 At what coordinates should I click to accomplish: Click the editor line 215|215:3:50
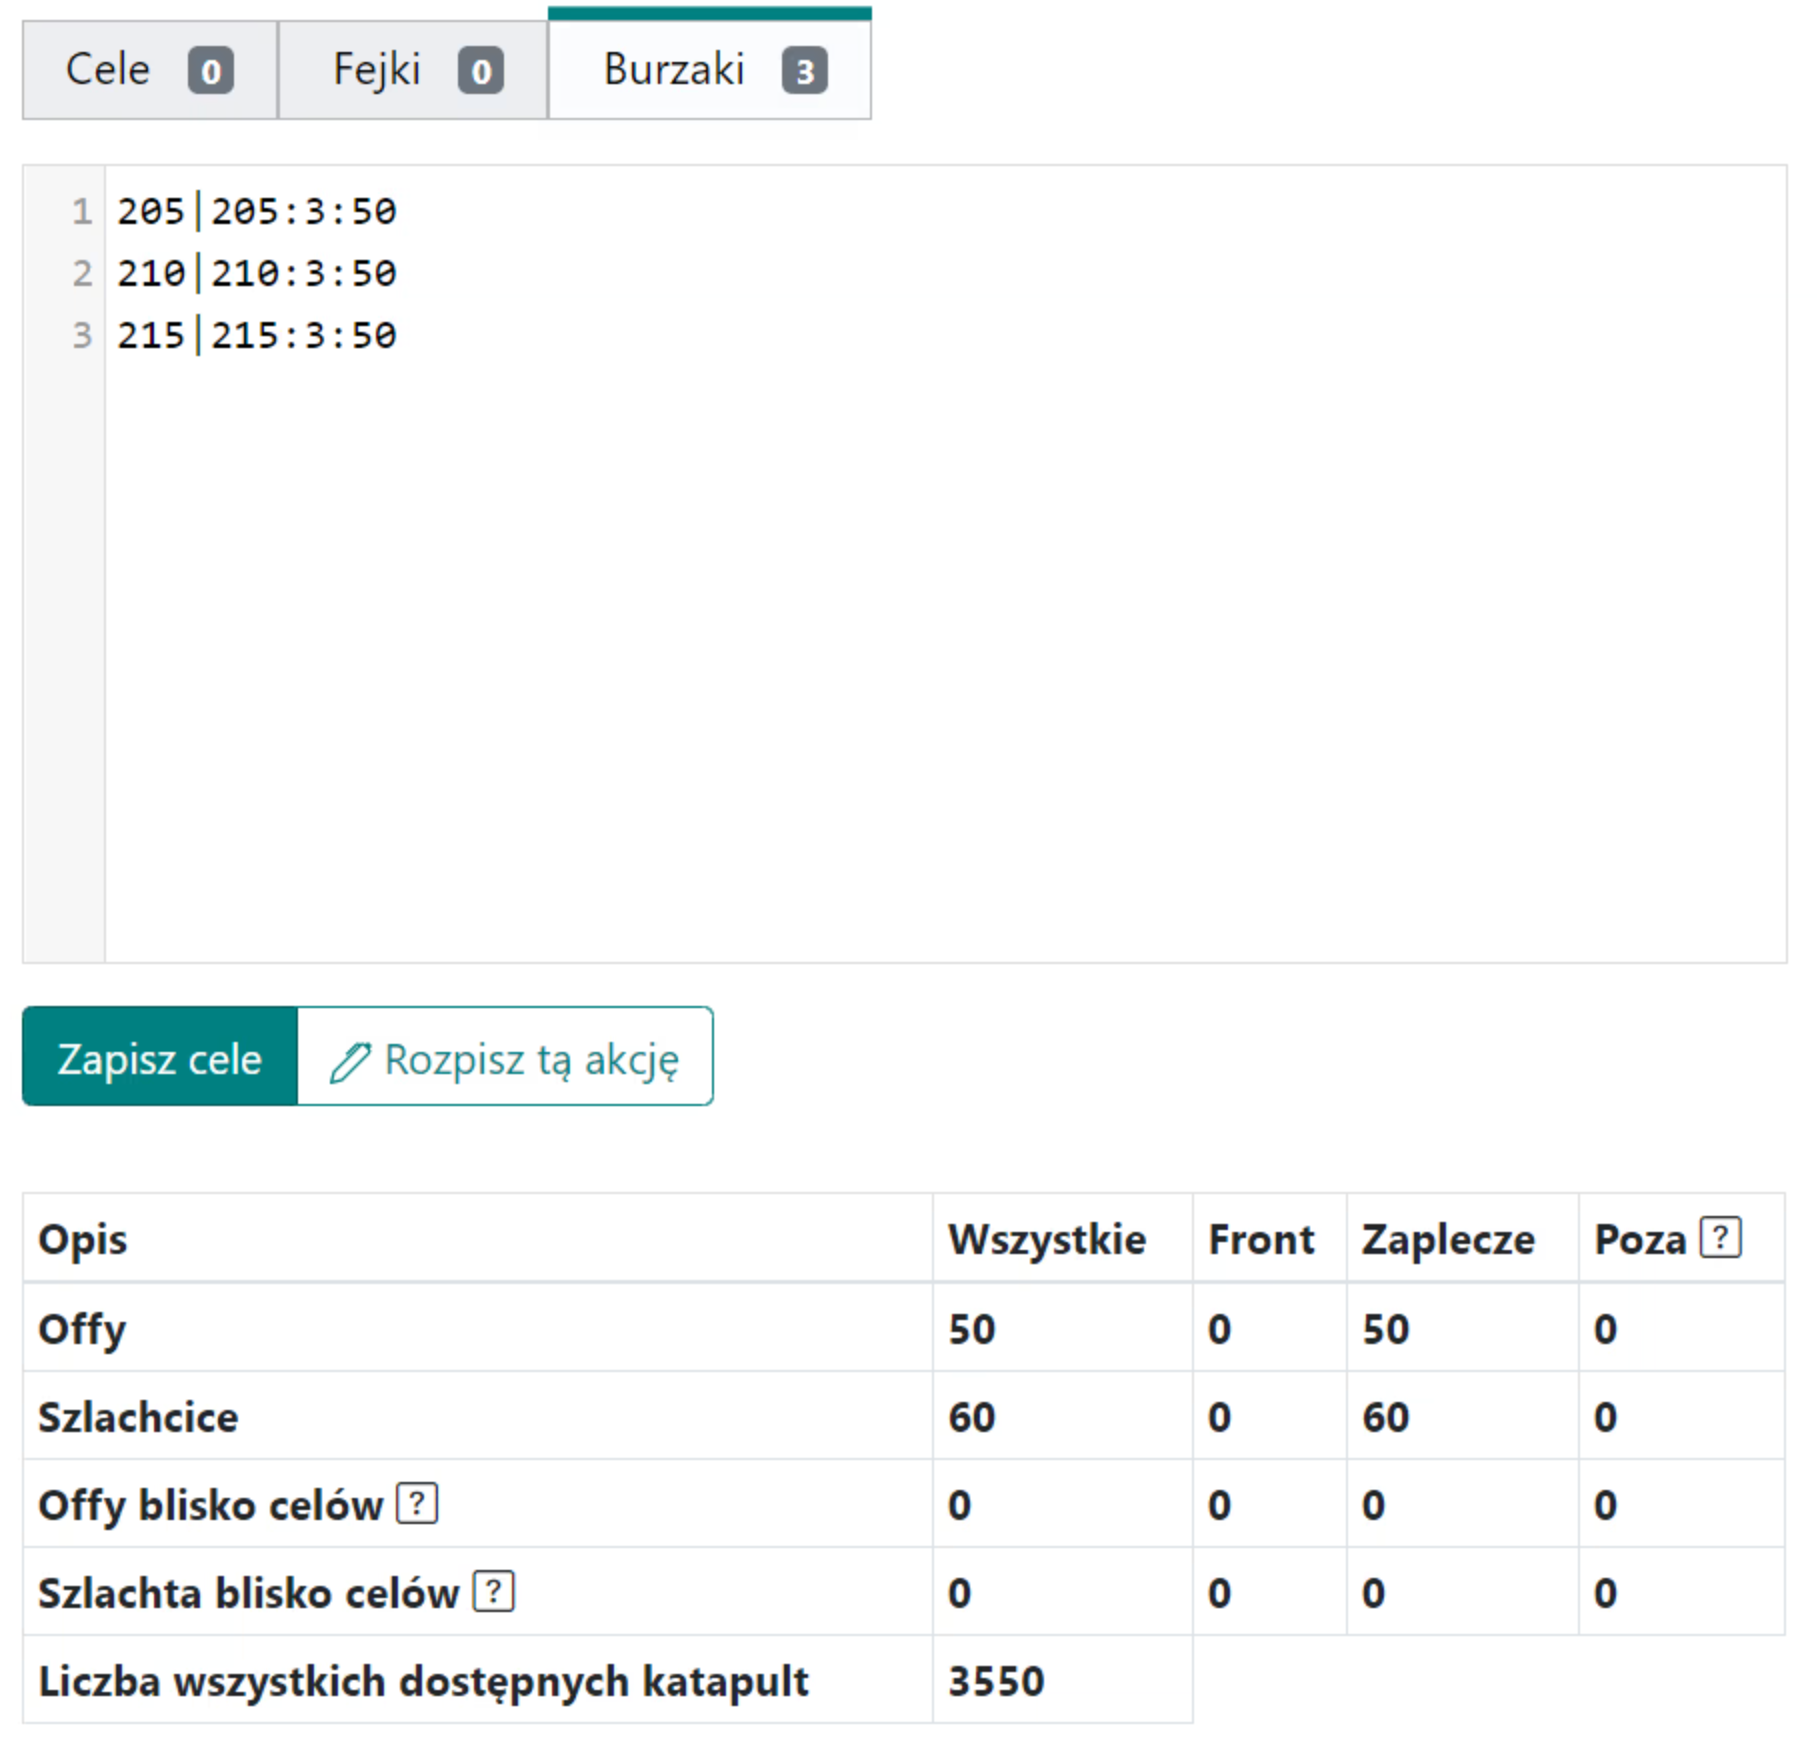pos(257,336)
